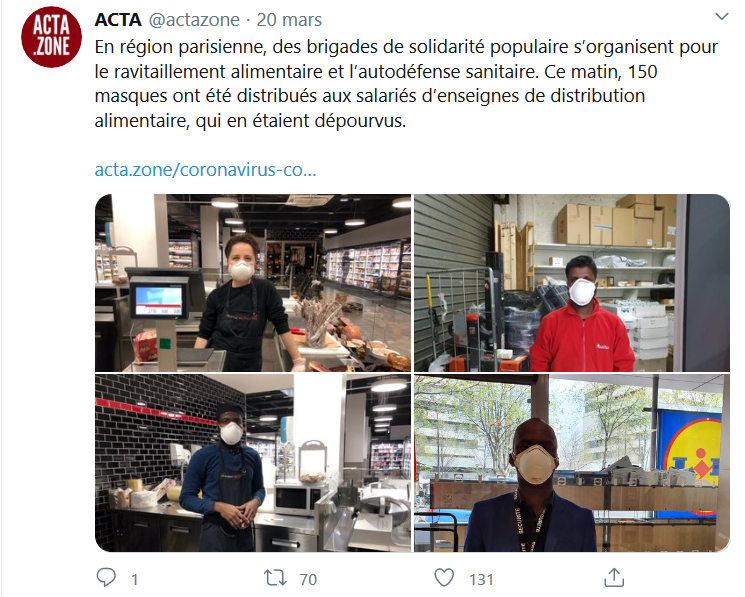Open the 20 mars timestamp link
This screenshot has width=745, height=597.
click(x=289, y=20)
